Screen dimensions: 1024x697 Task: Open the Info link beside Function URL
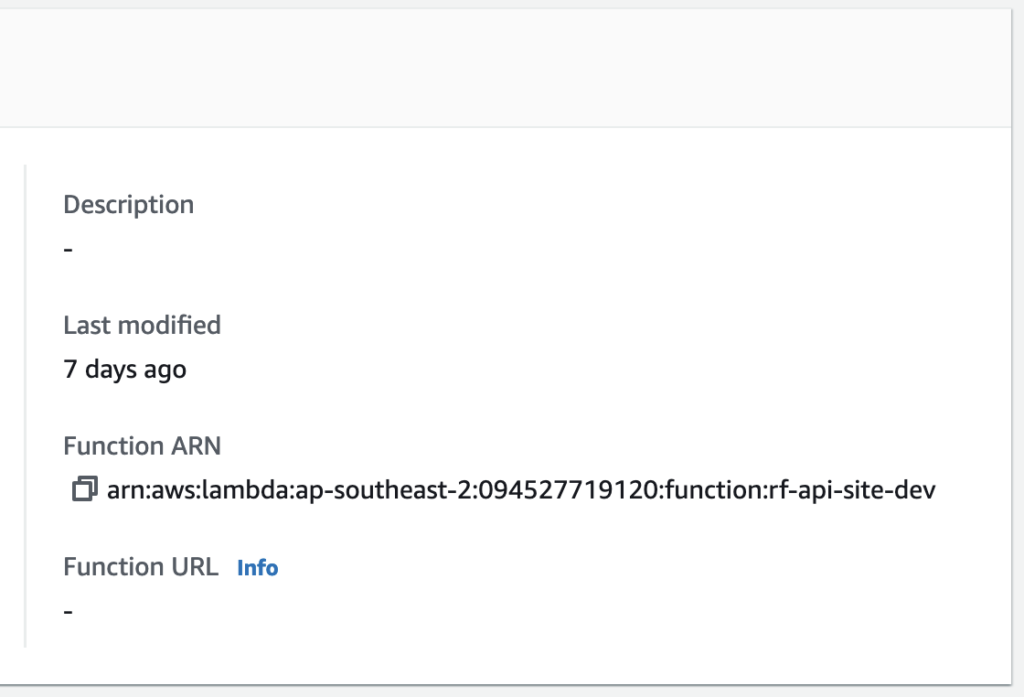click(257, 568)
